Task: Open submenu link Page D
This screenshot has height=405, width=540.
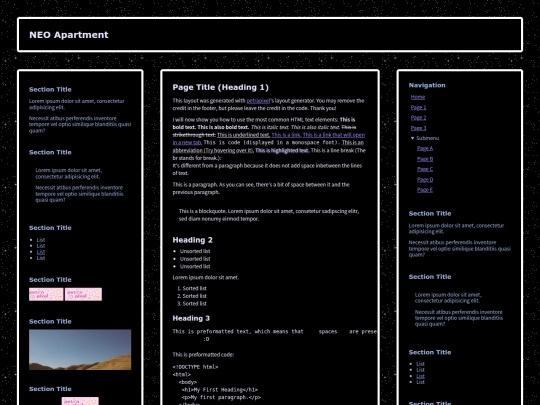Action: point(425,179)
